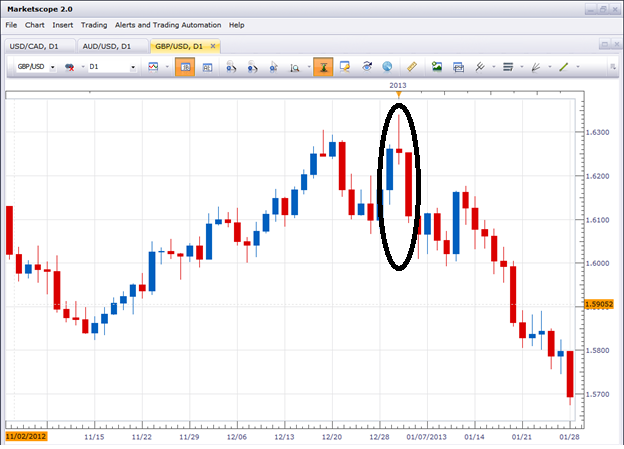Viewport: 624px width, 449px height.
Task: Toggle the highlighted orange hourglass button
Action: click(322, 67)
